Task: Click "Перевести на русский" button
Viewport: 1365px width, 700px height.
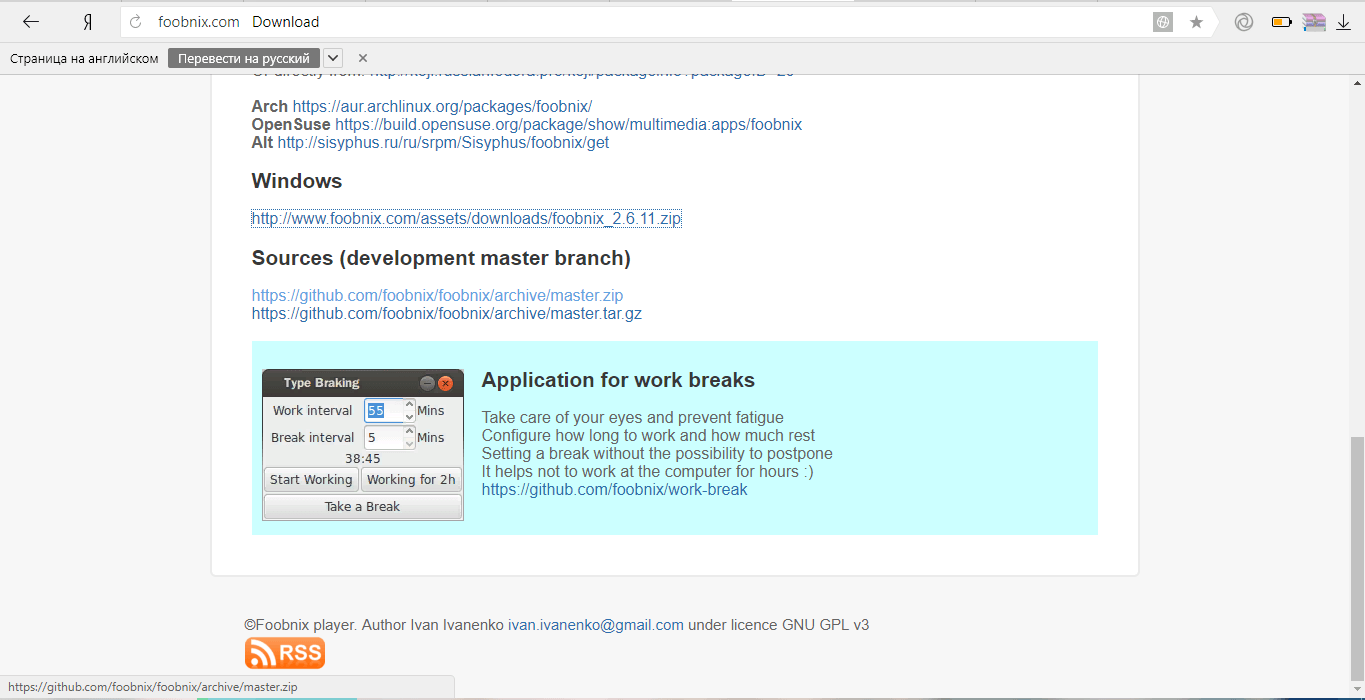Action: [x=244, y=58]
